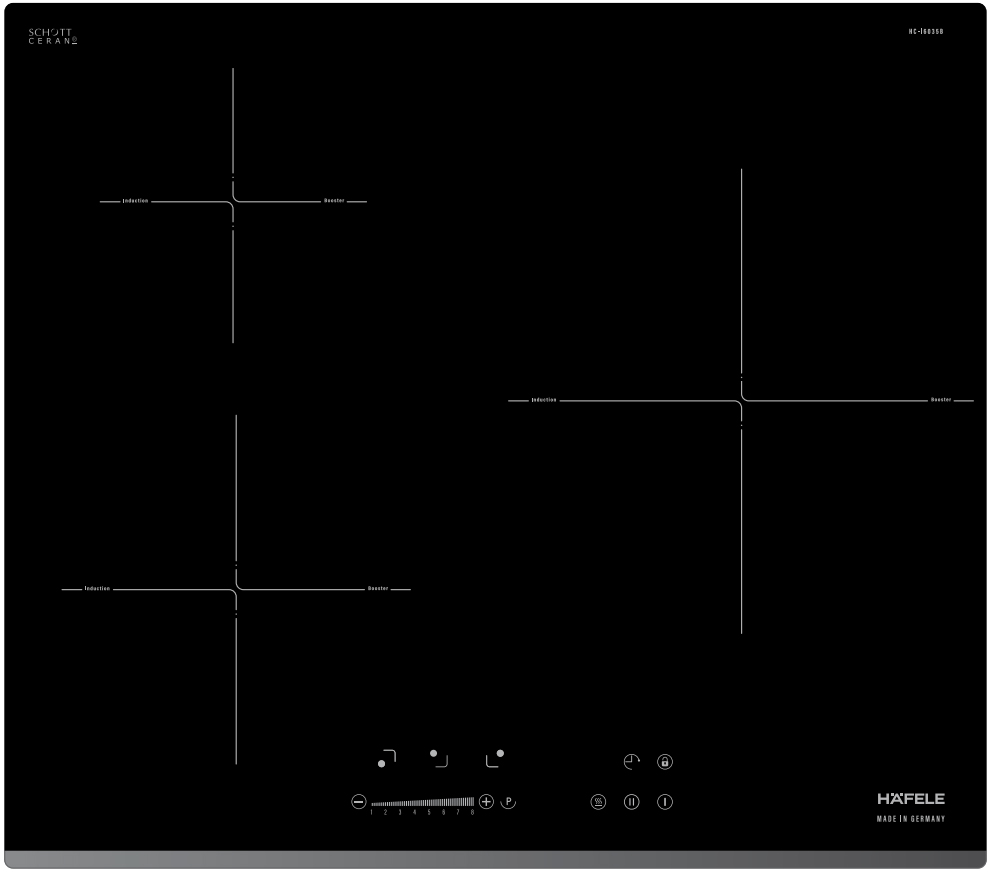Image resolution: width=990 pixels, height=872 pixels.
Task: Click the center of the bottom-left cooking zone
Action: pos(236,590)
